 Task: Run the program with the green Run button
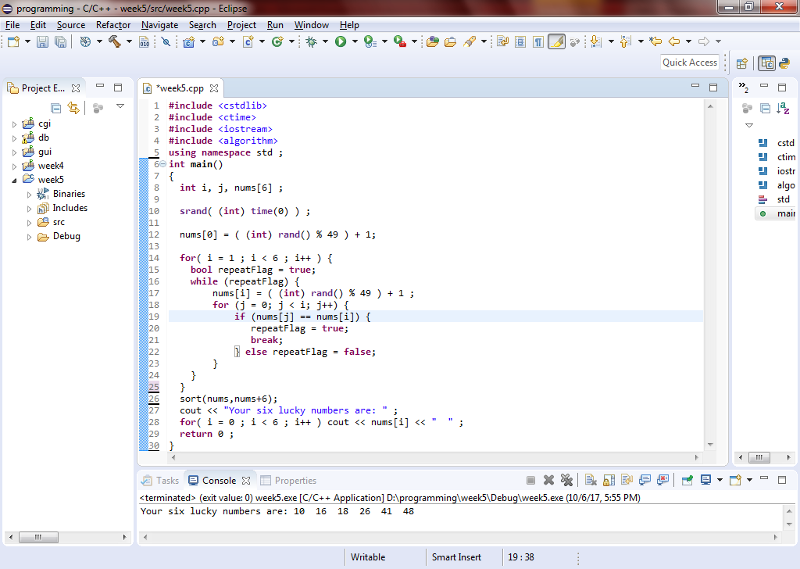[341, 42]
